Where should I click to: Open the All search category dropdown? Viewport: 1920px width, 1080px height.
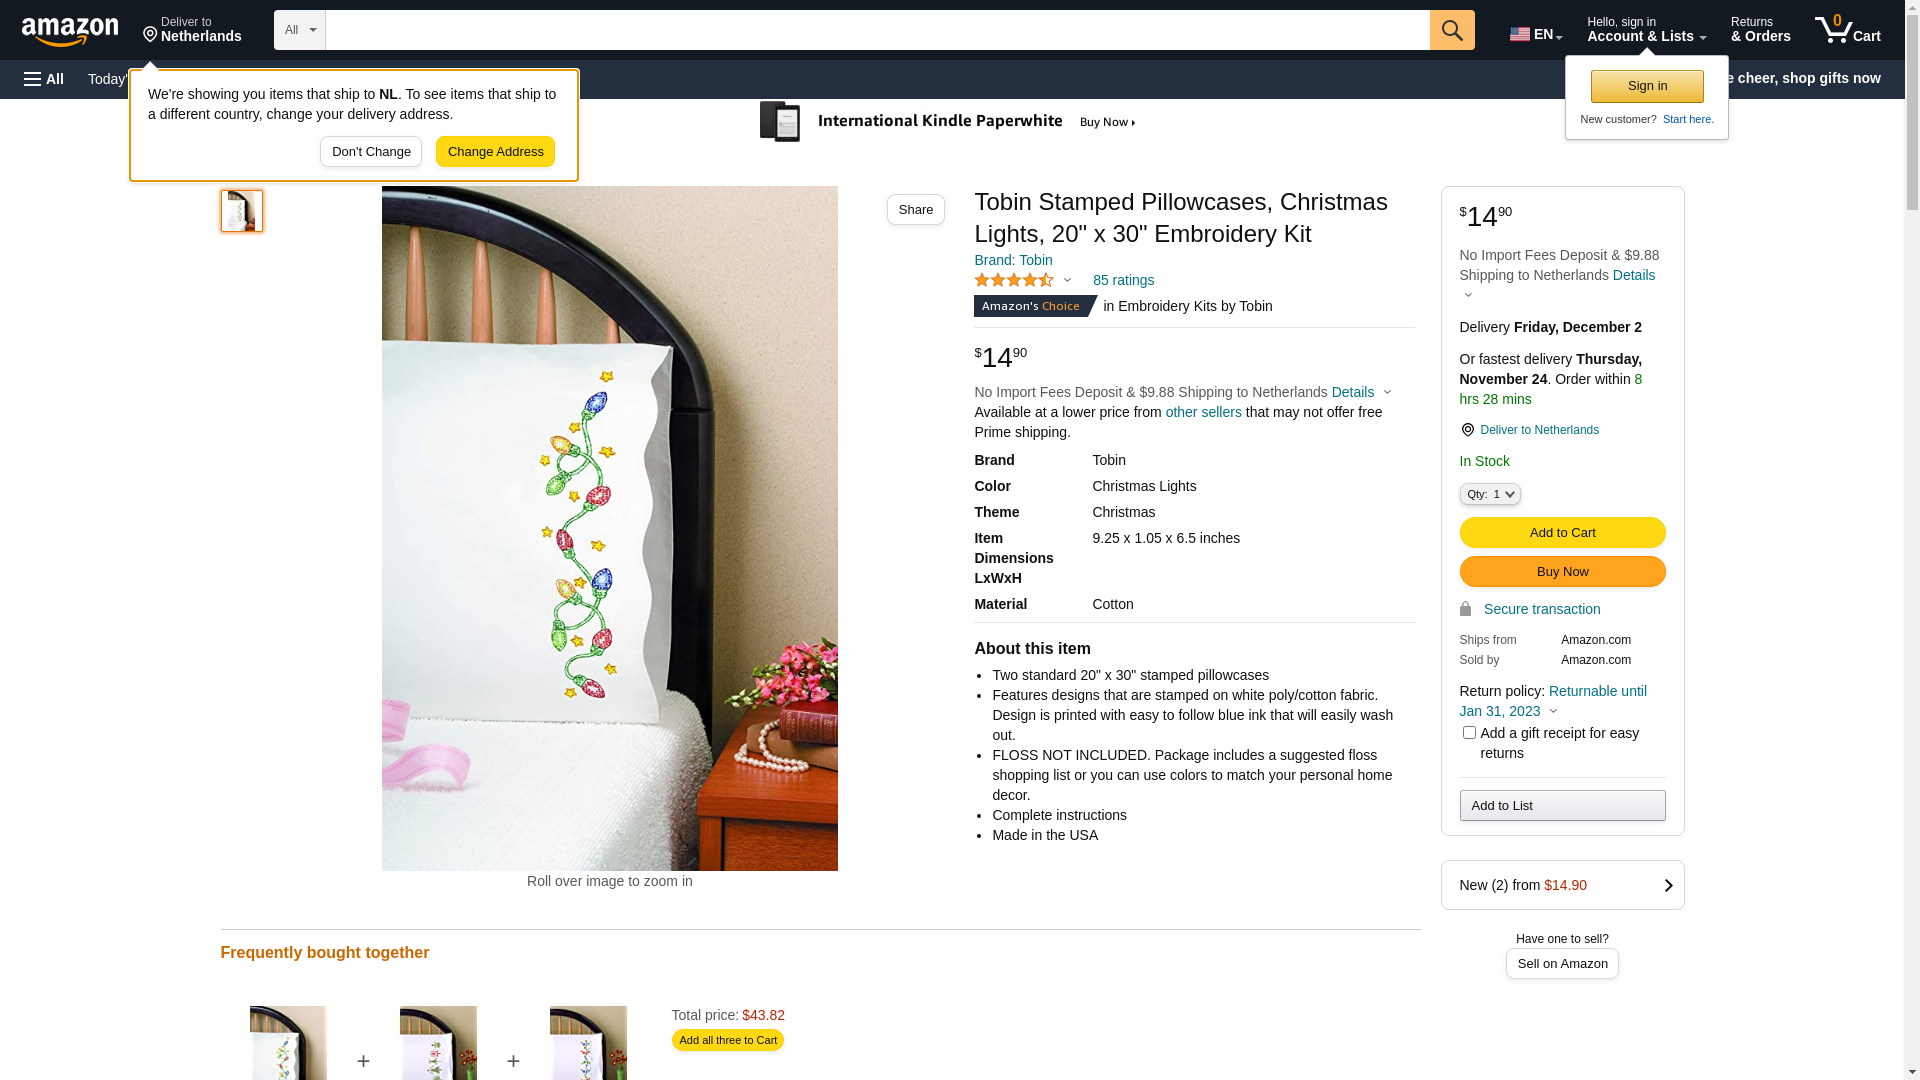(300, 30)
